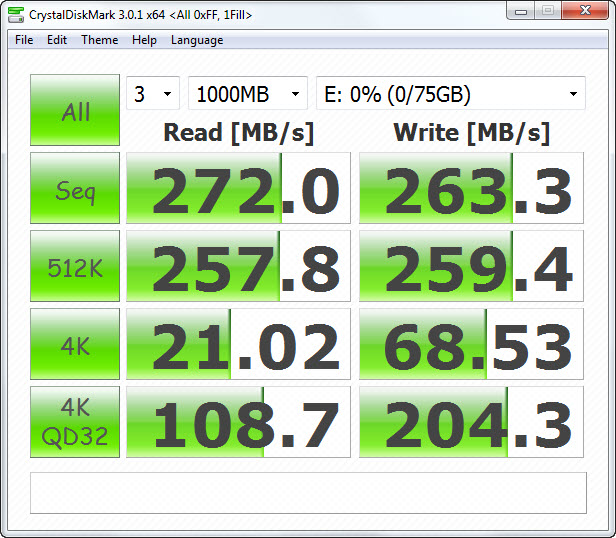
Task: Click the Seq write result 263.3
Action: (471, 188)
